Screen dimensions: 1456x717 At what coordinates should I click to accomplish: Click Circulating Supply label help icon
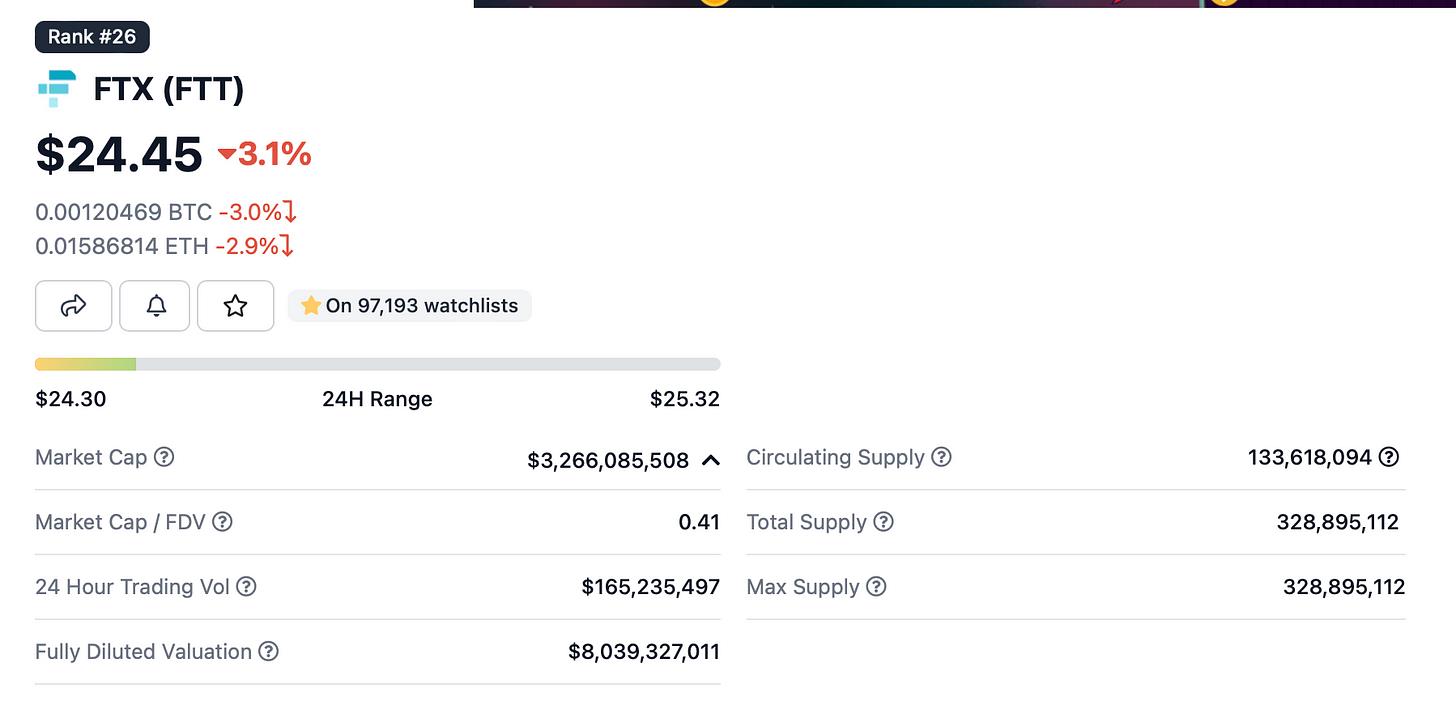pos(941,457)
